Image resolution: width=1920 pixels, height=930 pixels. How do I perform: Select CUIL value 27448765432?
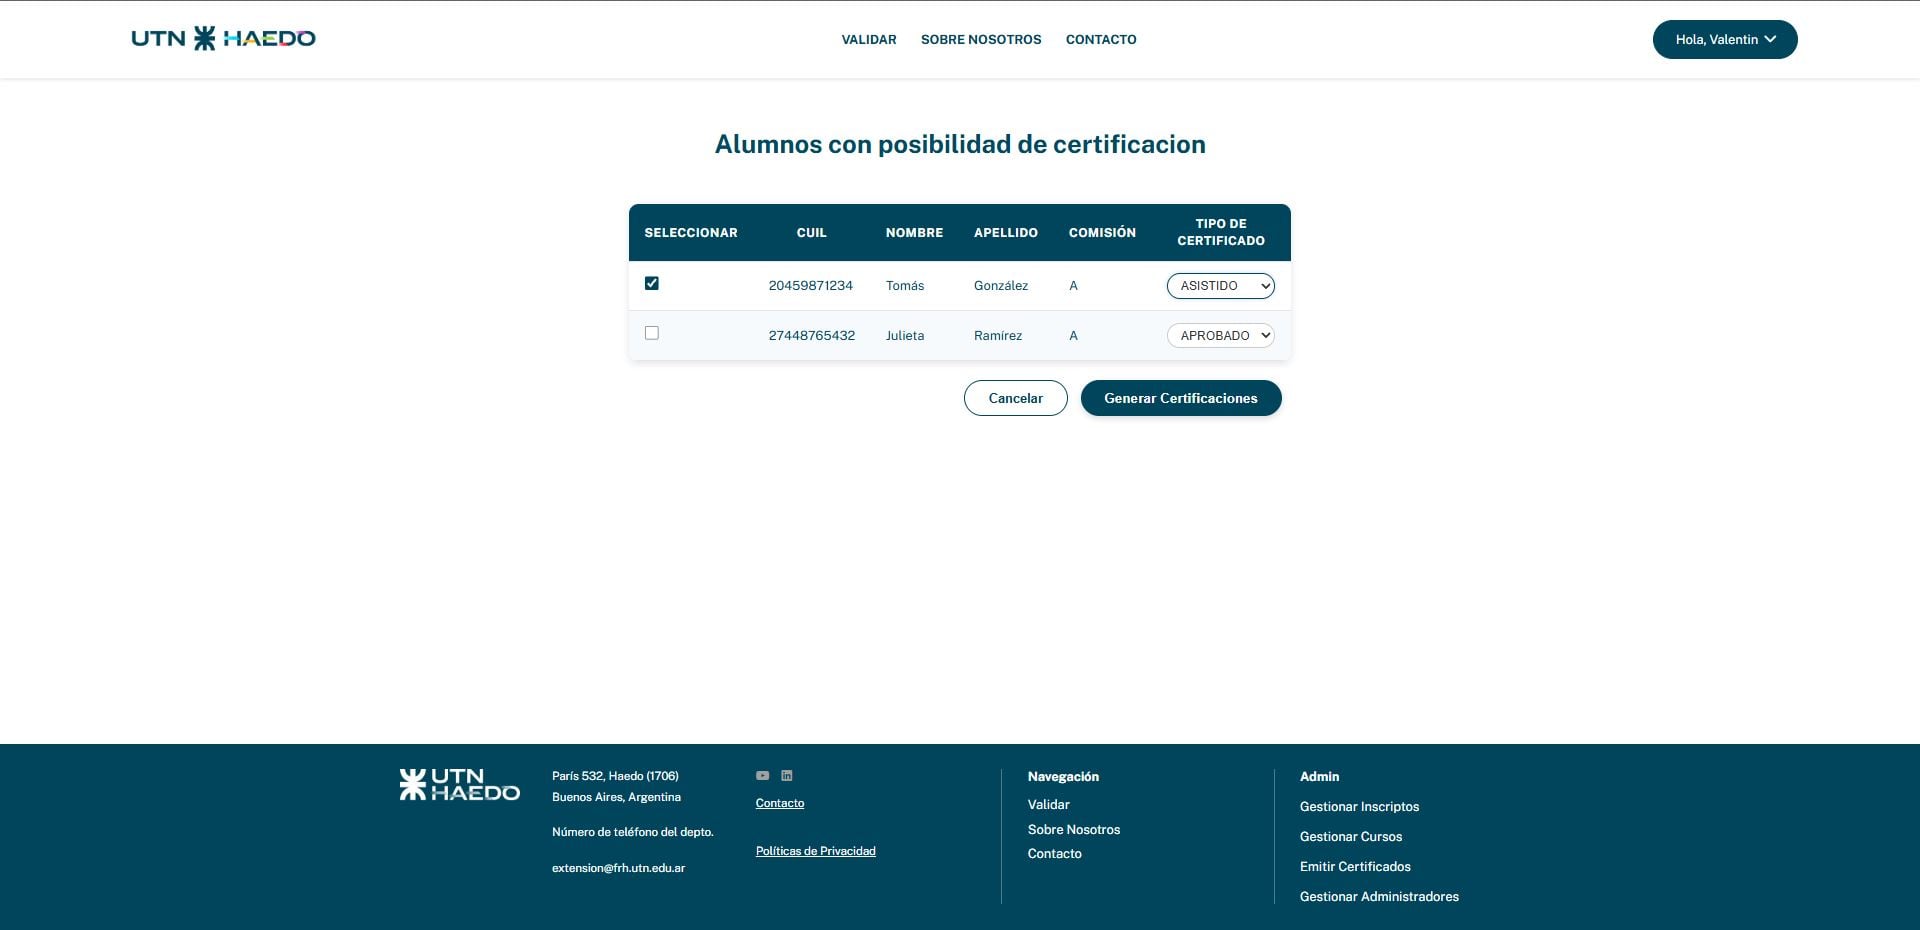click(x=812, y=336)
